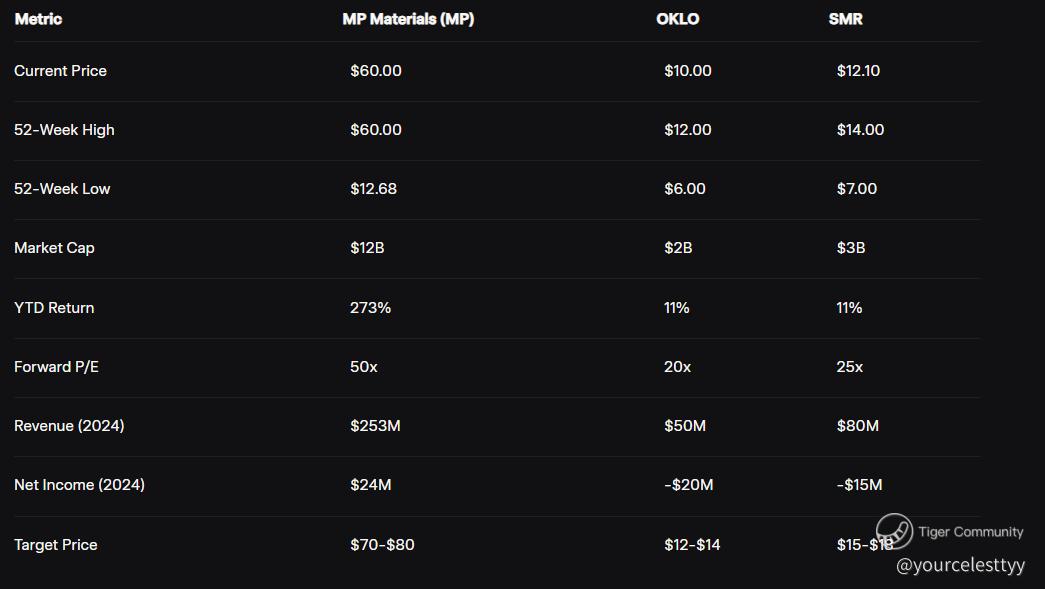Click the Target Price row label

[x=56, y=545]
